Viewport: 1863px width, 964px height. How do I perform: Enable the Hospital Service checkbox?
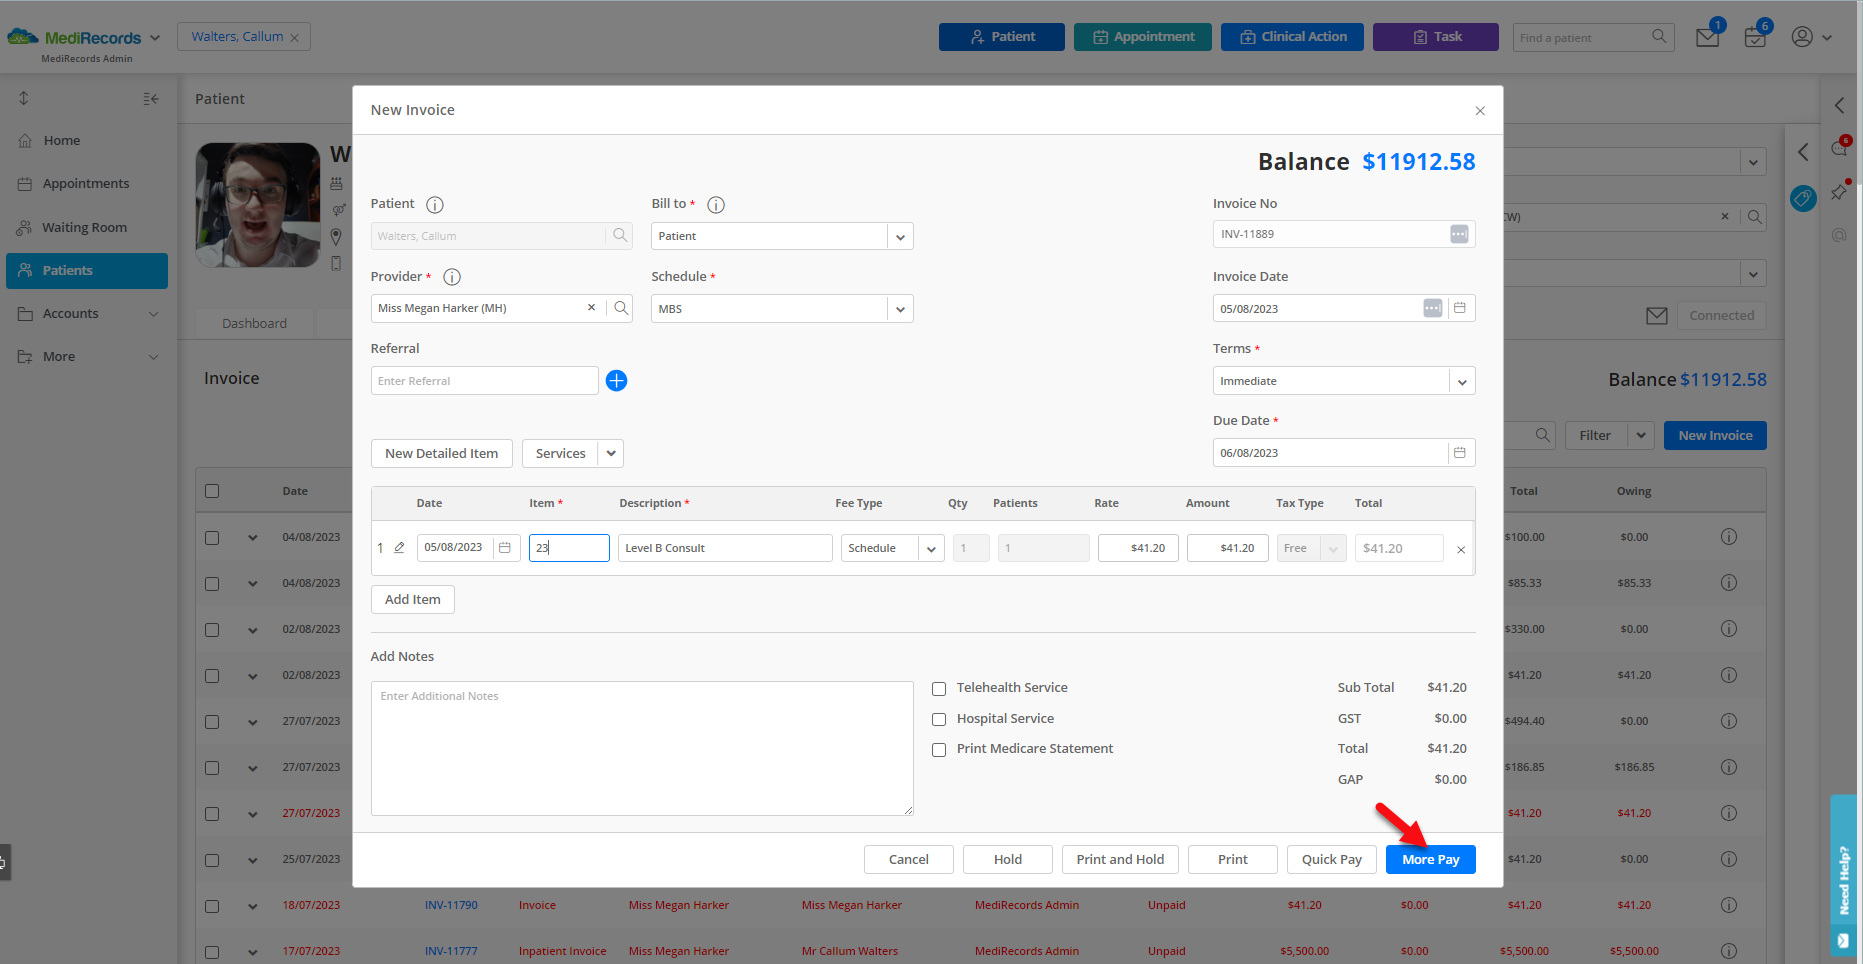(939, 720)
